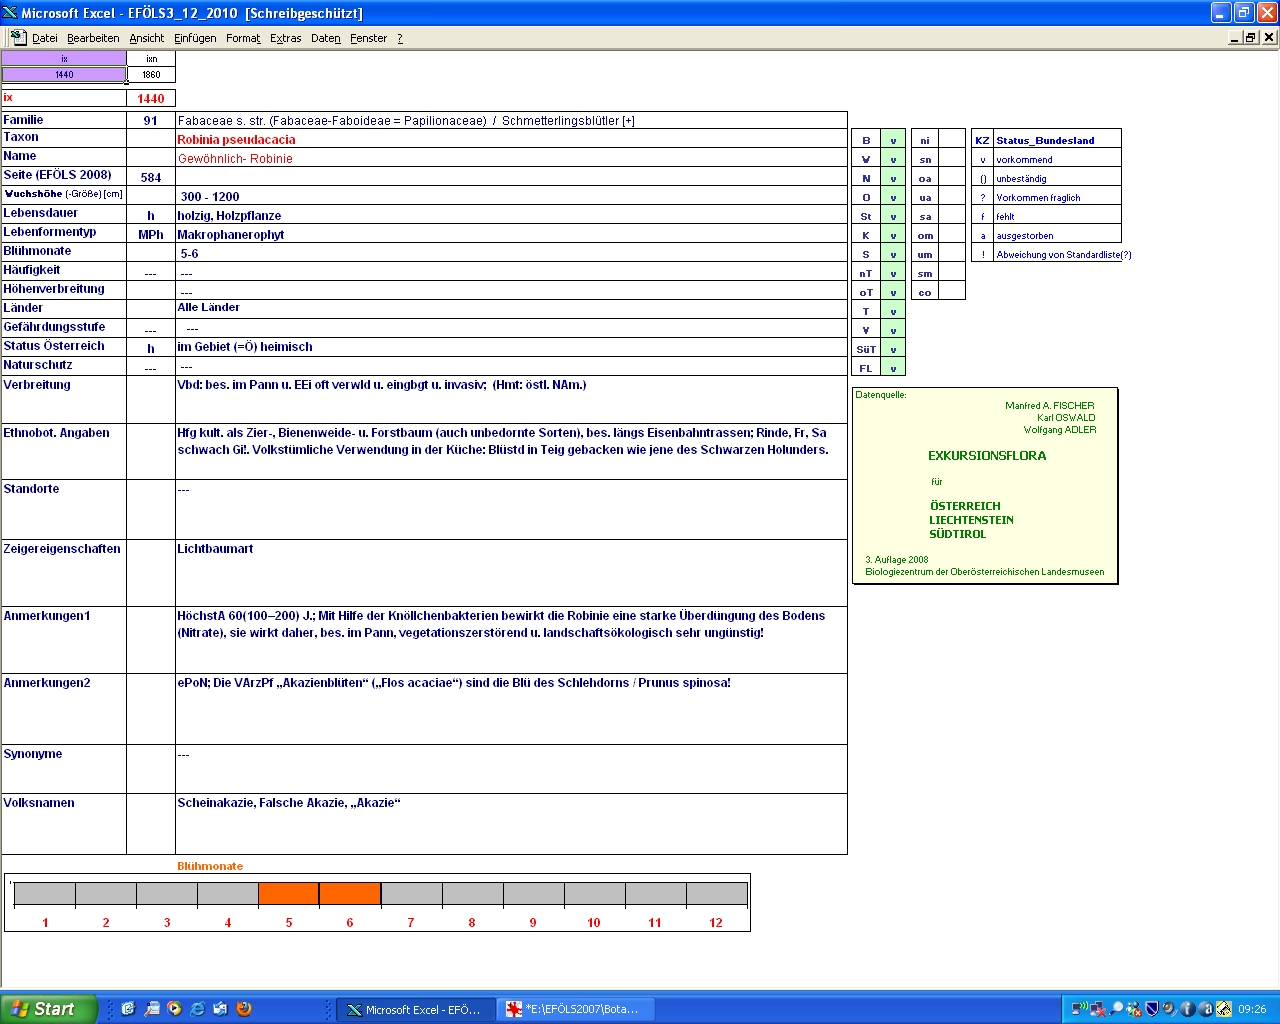Screen dimensions: 1280x1024
Task: Switch to the E:\EFÖLS2007 taskbar window
Action: tap(576, 1009)
